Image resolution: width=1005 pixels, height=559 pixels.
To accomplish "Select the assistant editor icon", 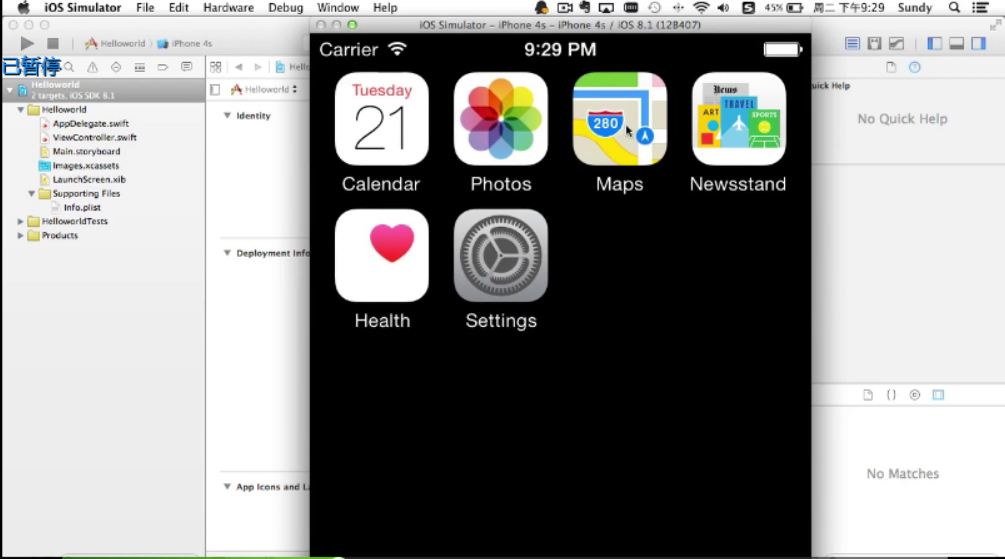I will click(874, 44).
